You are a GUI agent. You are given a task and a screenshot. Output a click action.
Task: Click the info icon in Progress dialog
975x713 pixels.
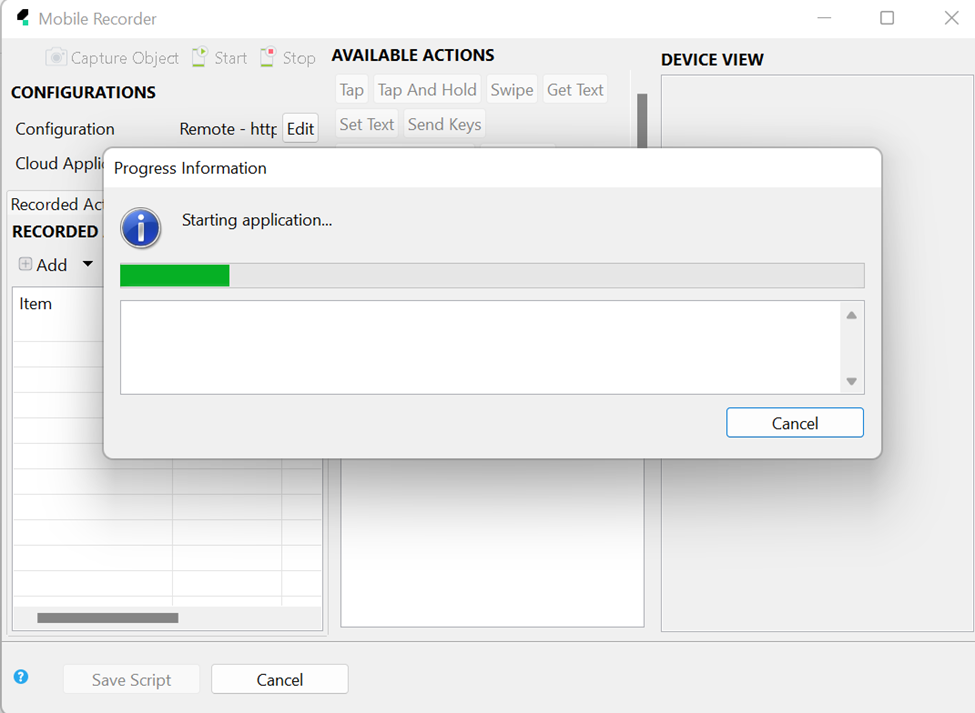coord(141,228)
